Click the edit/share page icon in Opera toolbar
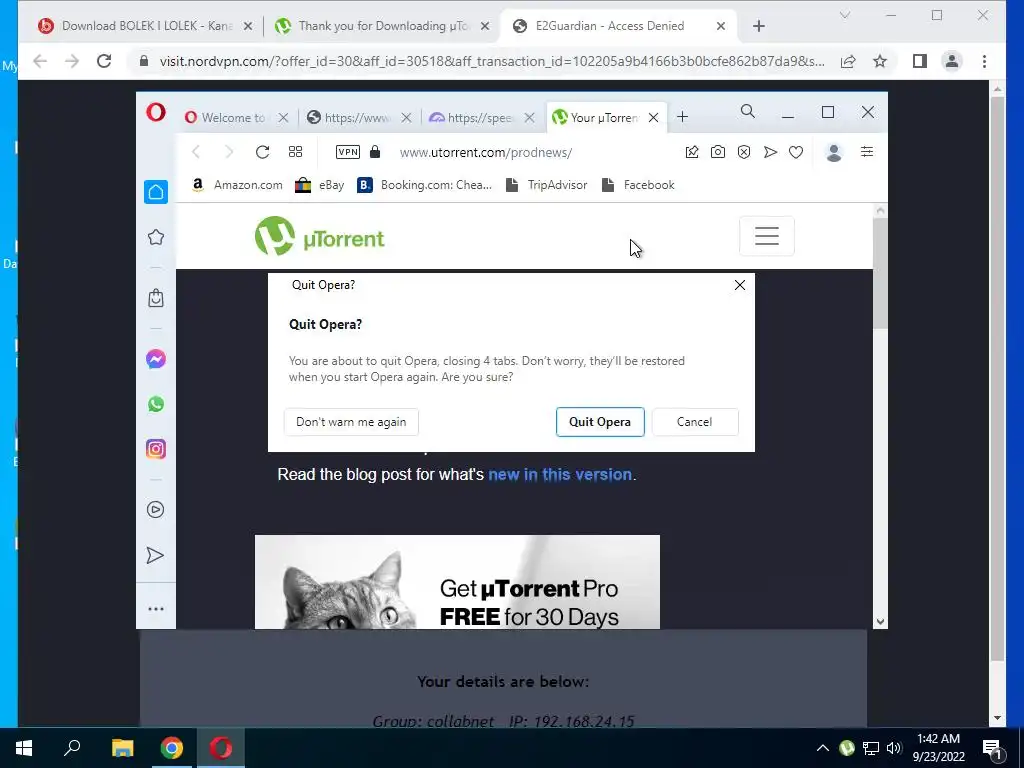1024x768 pixels. point(692,152)
